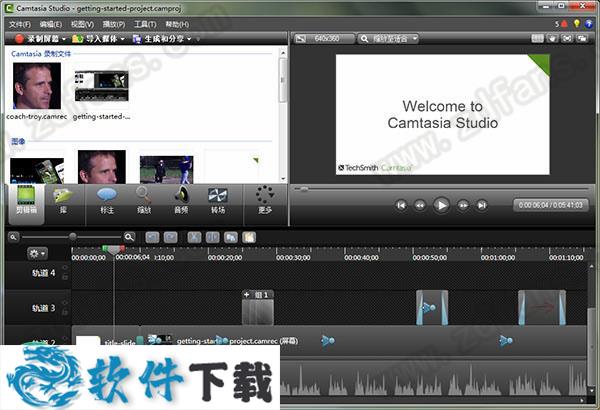Jump to next clip
The width and height of the screenshot is (600, 410).
click(x=482, y=206)
